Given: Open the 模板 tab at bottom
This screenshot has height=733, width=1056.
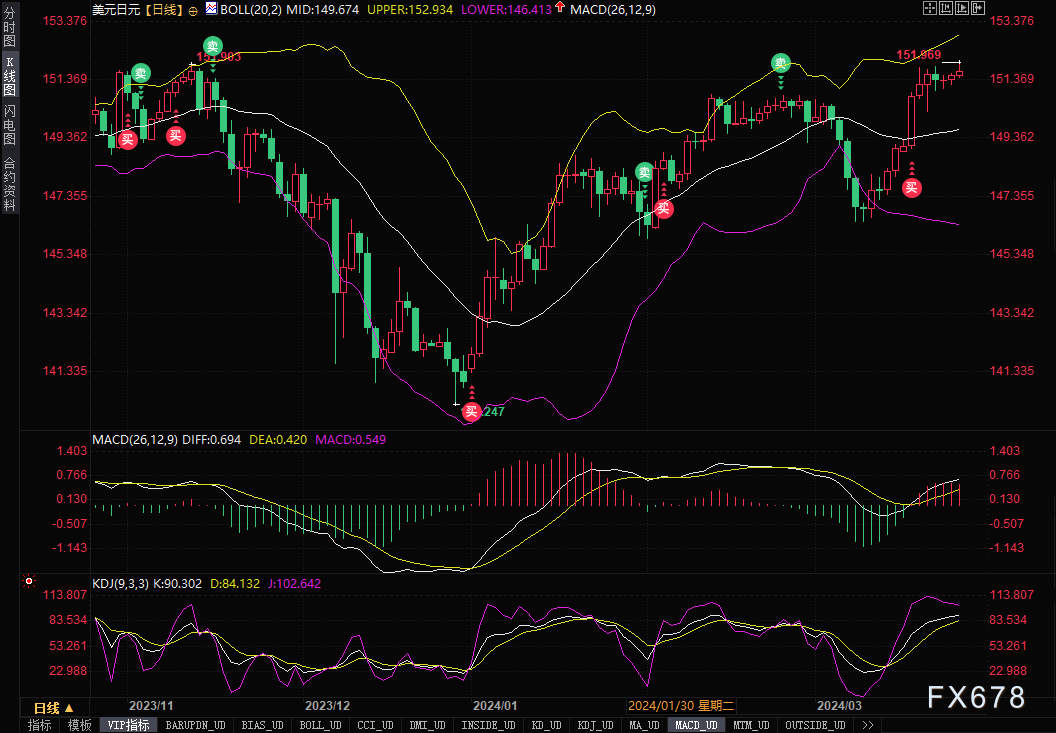Looking at the screenshot, I should (x=80, y=725).
